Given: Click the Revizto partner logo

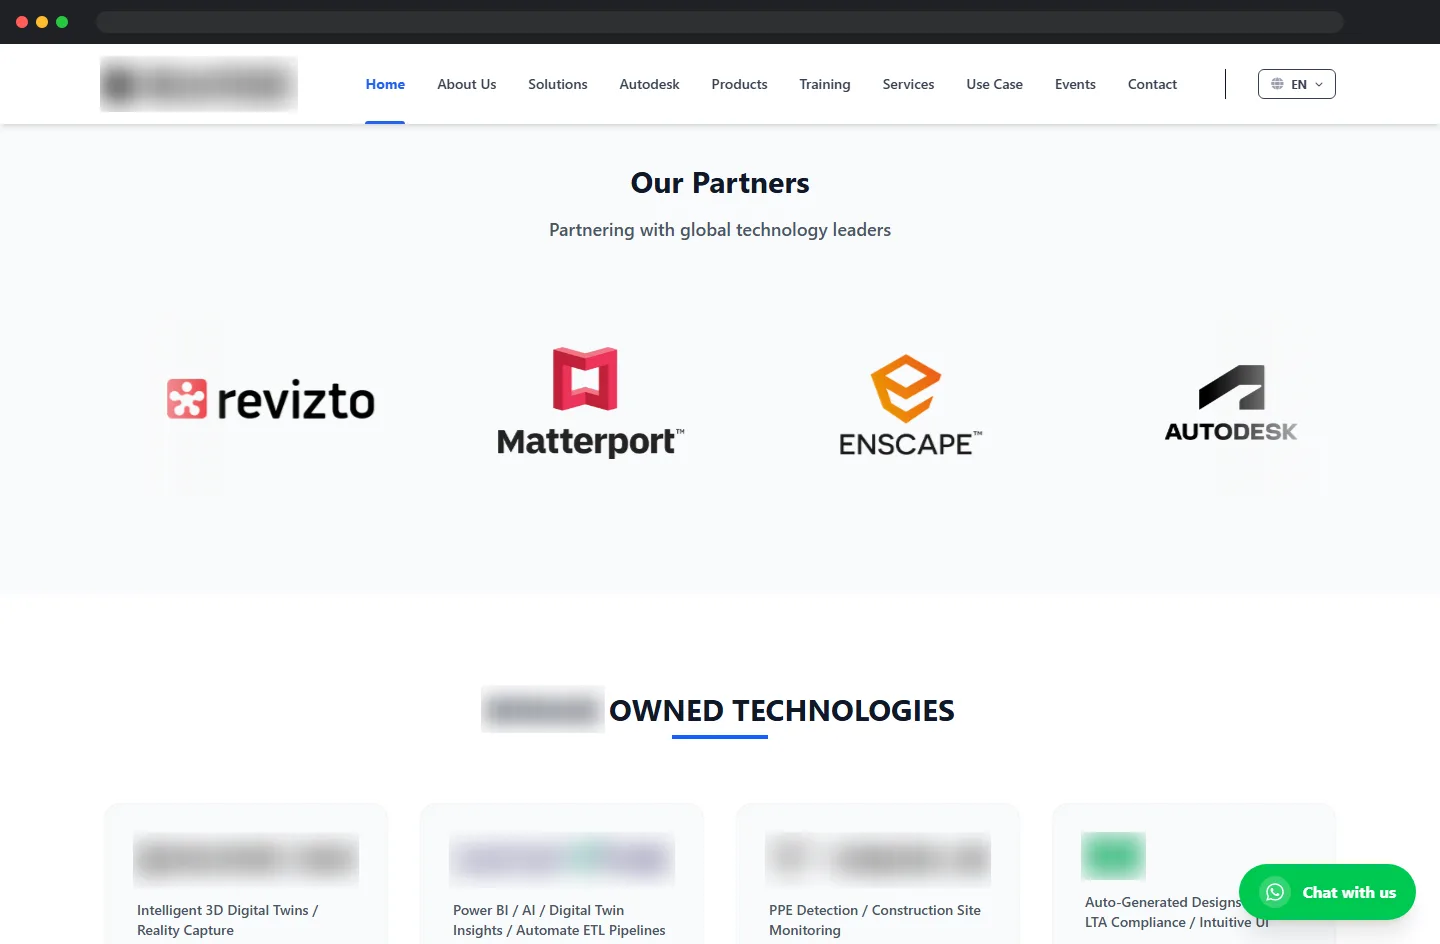Looking at the screenshot, I should (x=271, y=400).
